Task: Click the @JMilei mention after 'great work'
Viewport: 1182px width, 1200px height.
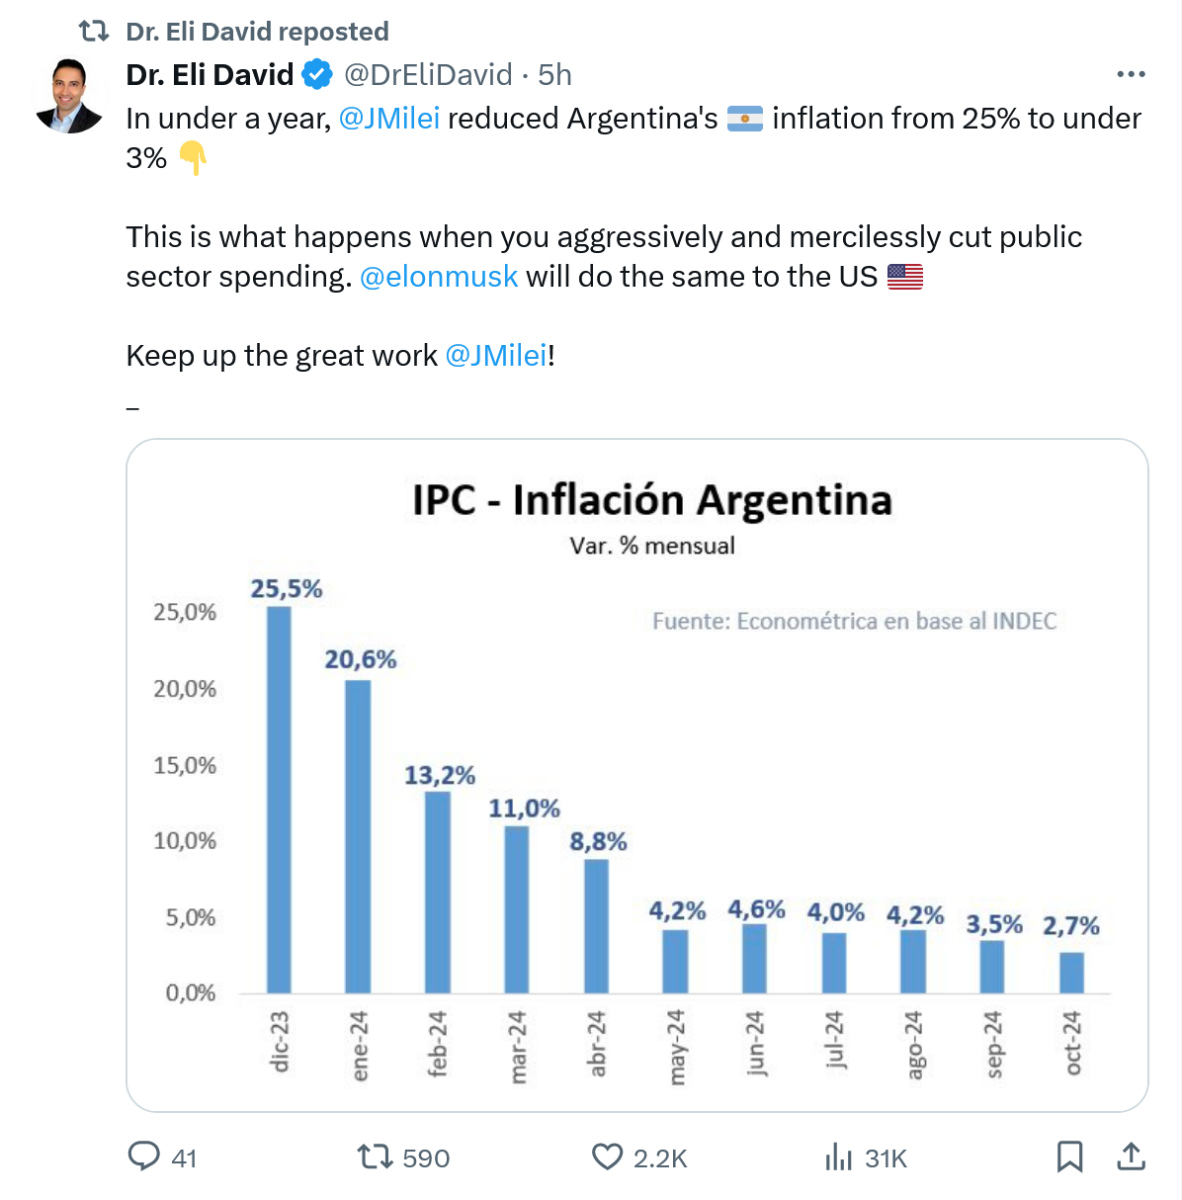Action: click(x=495, y=355)
